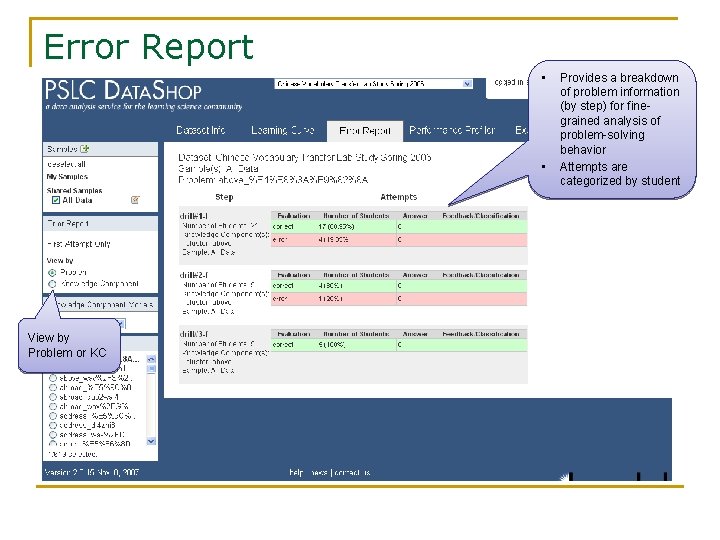This screenshot has width=720, height=540.
Task: Click the Knowledge Component Models panel header
Action: [x=100, y=304]
